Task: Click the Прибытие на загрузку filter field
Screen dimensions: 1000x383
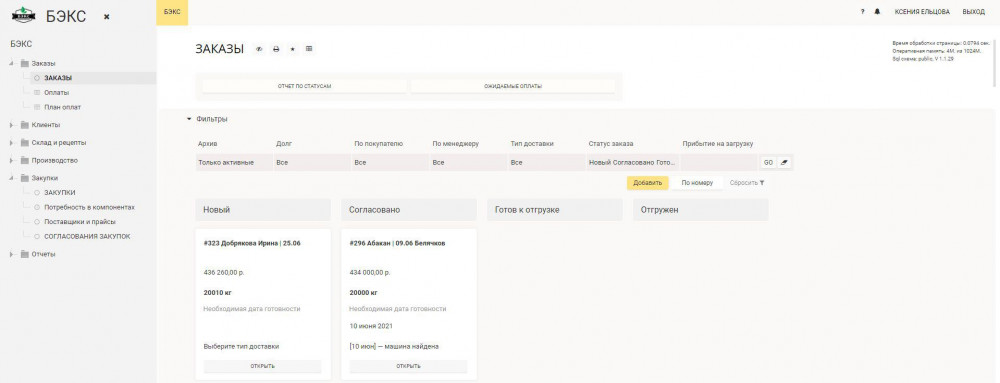Action: tap(719, 163)
